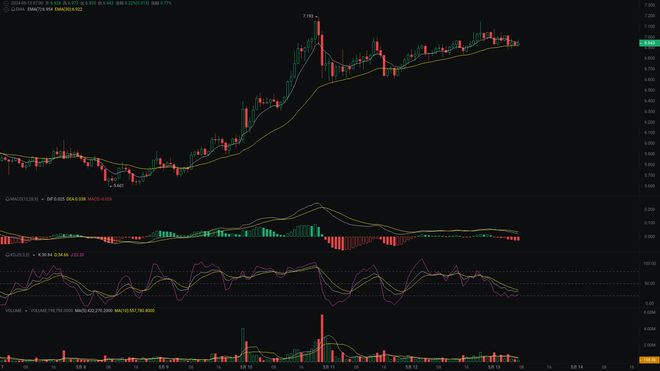Click the VOLUME indicator name label
660x371 pixels.
[x=13, y=311]
